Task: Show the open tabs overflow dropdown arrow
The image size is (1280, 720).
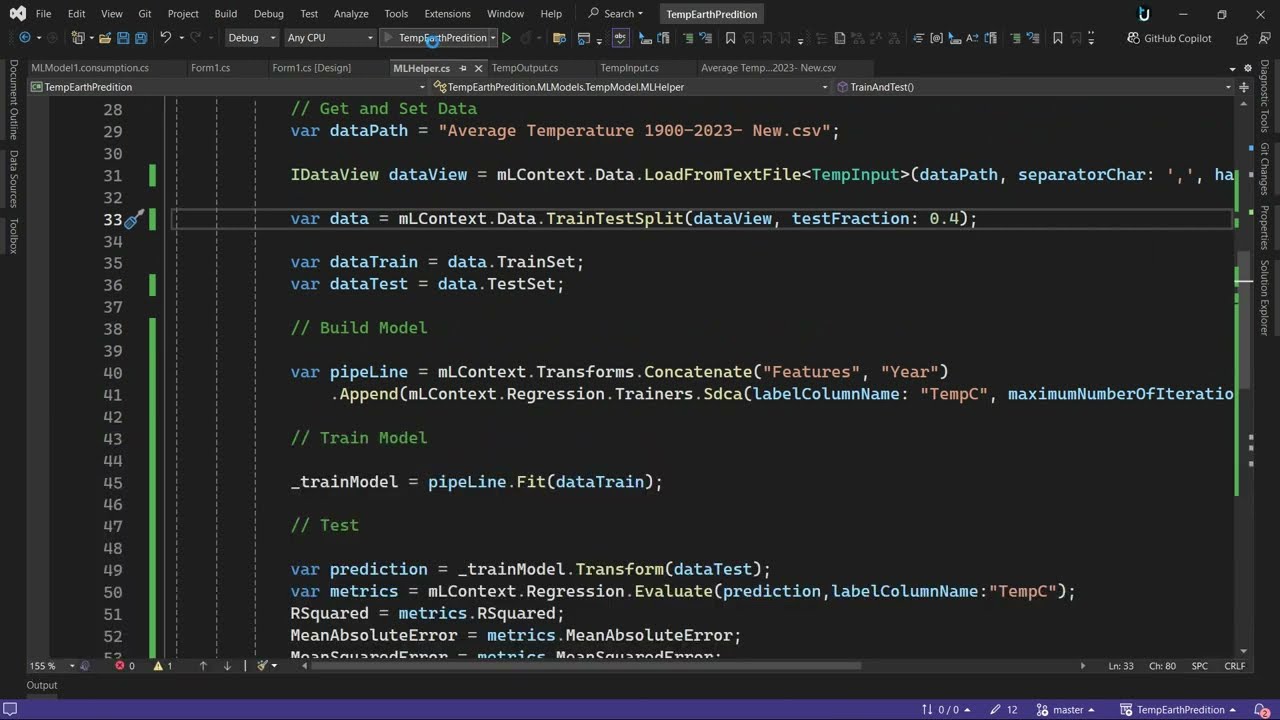Action: [1234, 68]
